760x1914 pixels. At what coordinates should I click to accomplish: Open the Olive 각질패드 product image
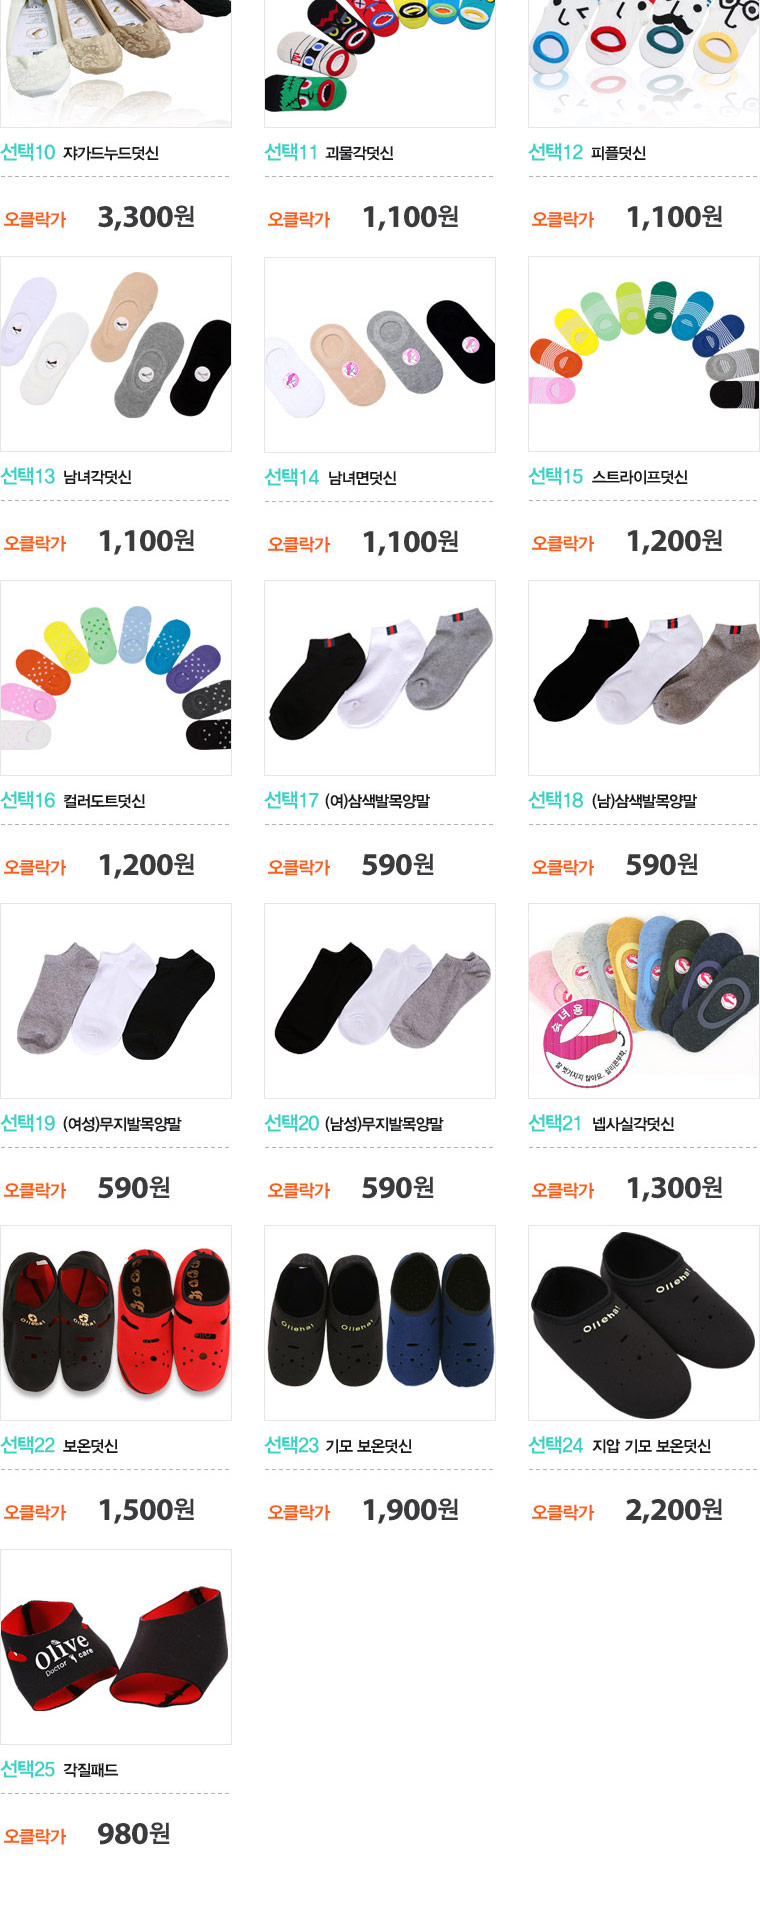116,1647
